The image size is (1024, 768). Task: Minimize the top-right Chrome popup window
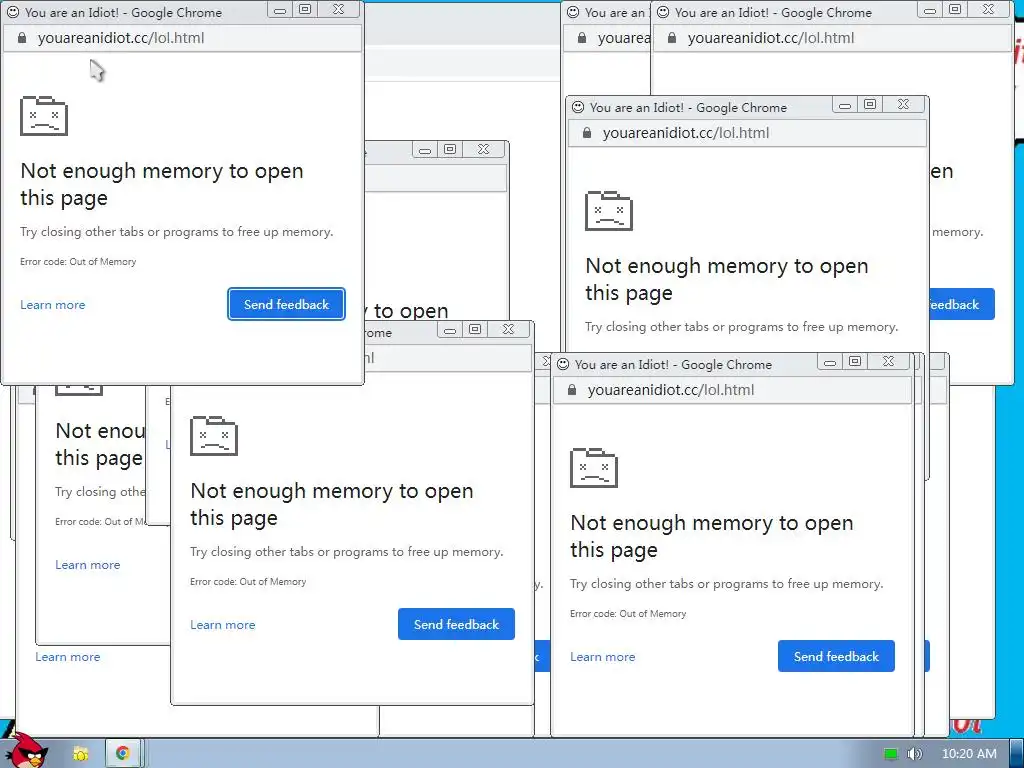[x=929, y=10]
